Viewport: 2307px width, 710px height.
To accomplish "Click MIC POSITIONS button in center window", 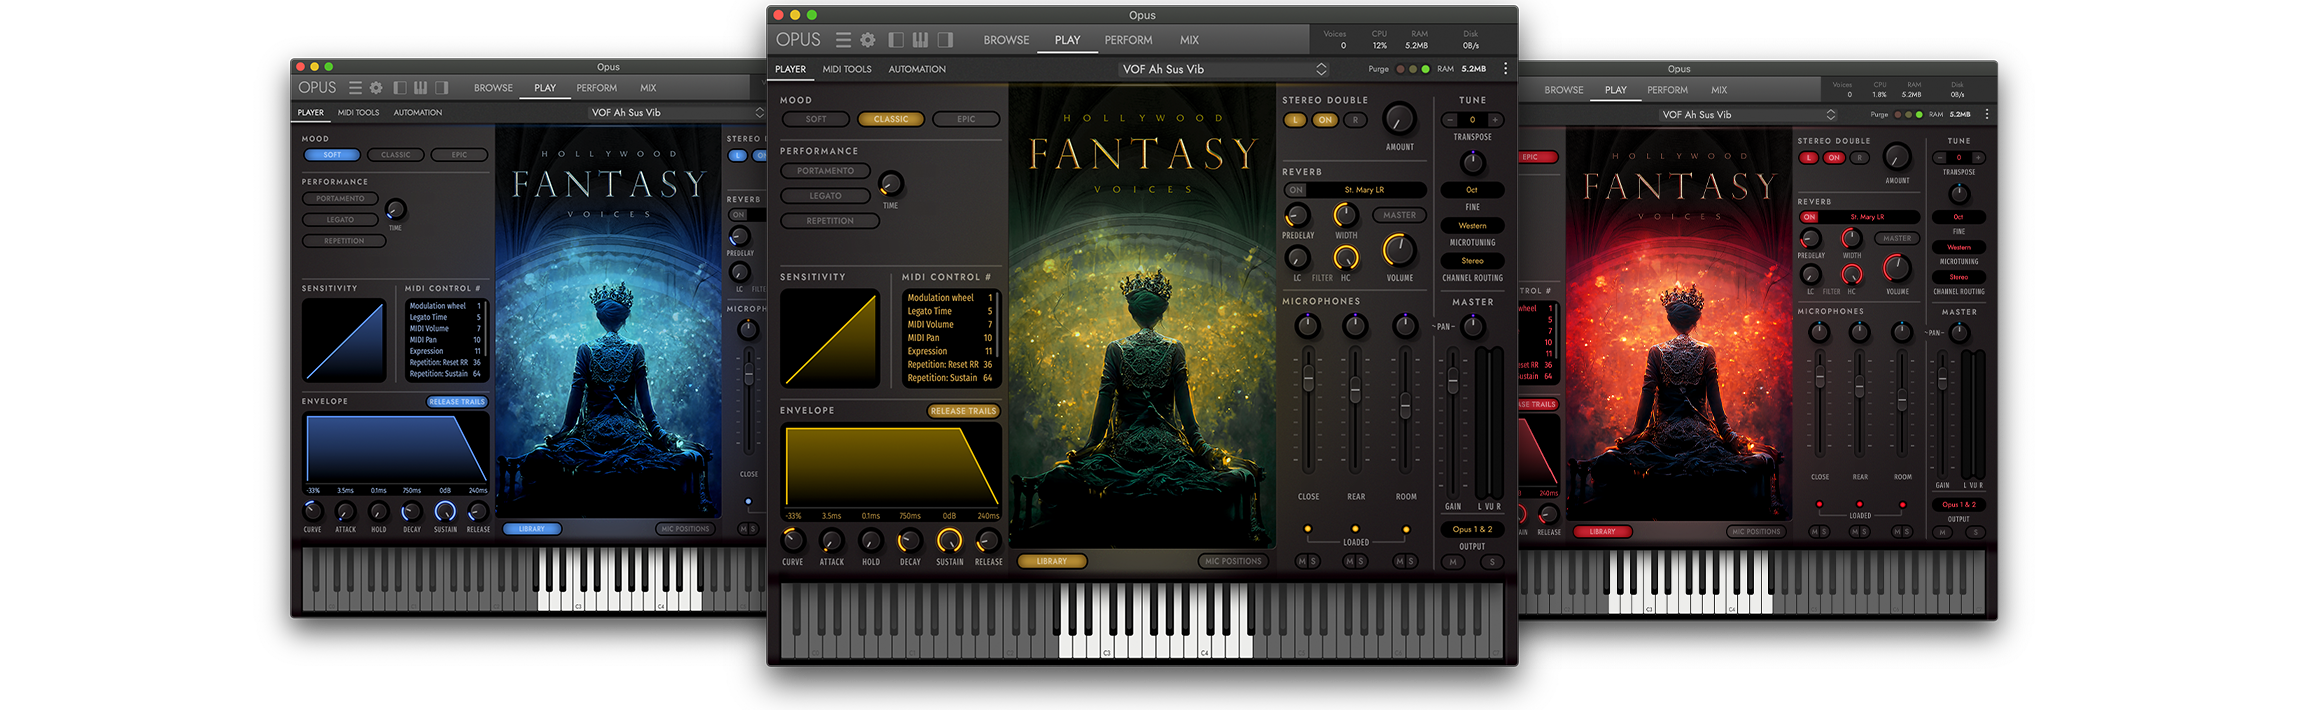I will (1233, 562).
